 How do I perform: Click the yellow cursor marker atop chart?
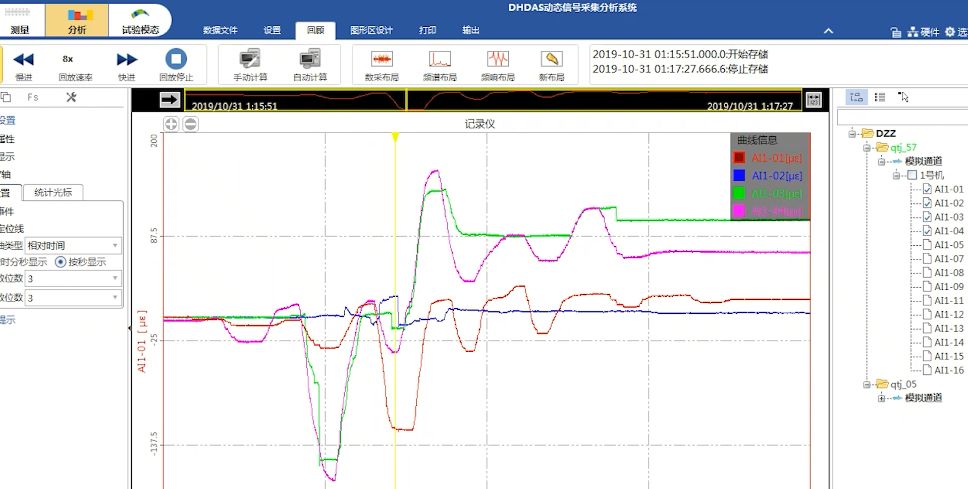click(x=396, y=136)
